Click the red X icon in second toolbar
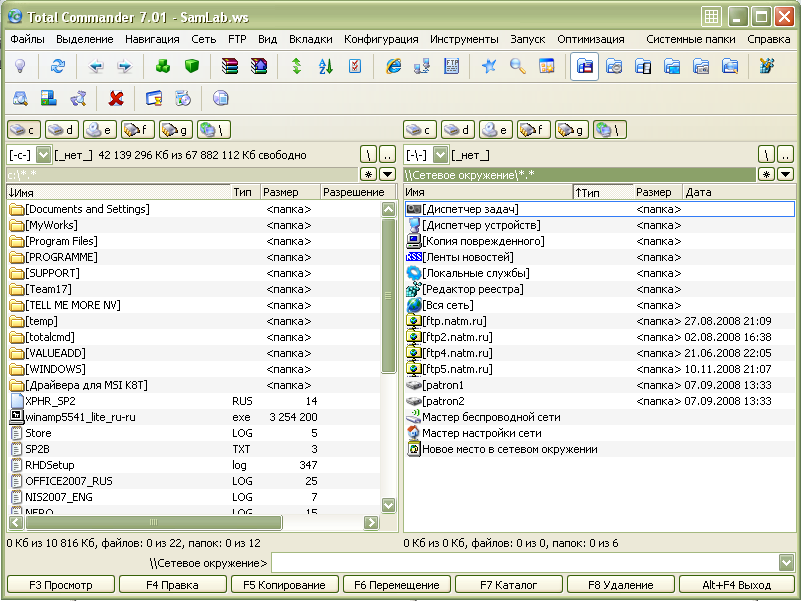Viewport: 801px width, 601px height. point(116,98)
